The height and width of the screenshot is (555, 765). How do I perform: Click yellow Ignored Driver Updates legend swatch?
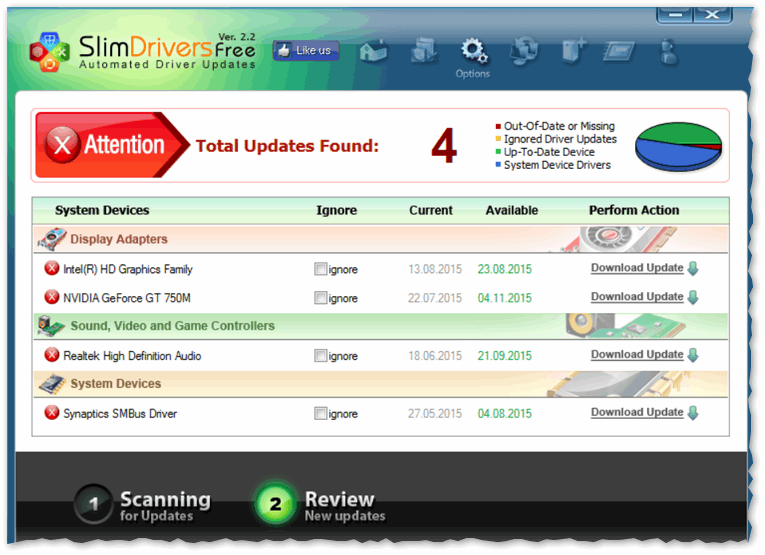click(x=498, y=139)
